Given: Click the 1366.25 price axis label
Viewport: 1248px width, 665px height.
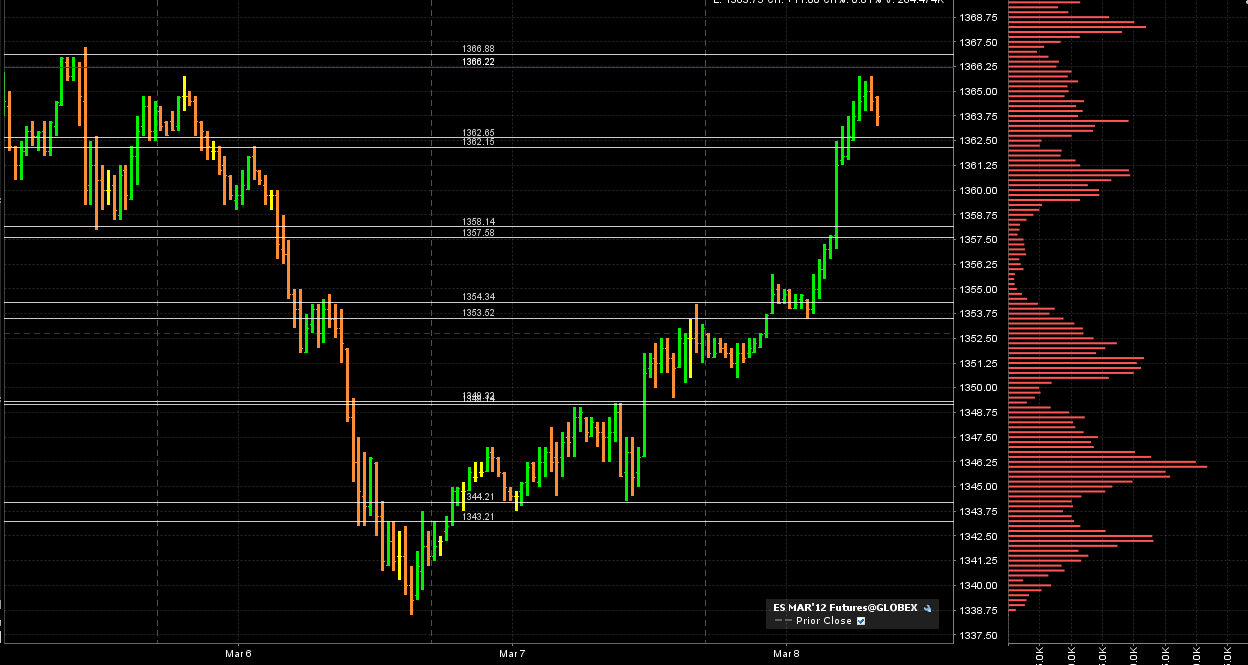Looking at the screenshot, I should [978, 67].
